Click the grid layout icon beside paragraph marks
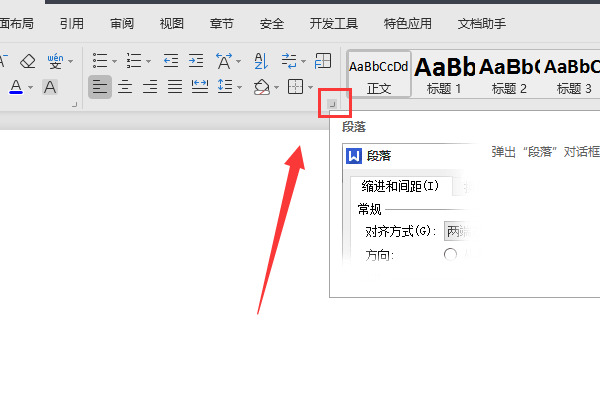This screenshot has height=401, width=600. (x=323, y=61)
